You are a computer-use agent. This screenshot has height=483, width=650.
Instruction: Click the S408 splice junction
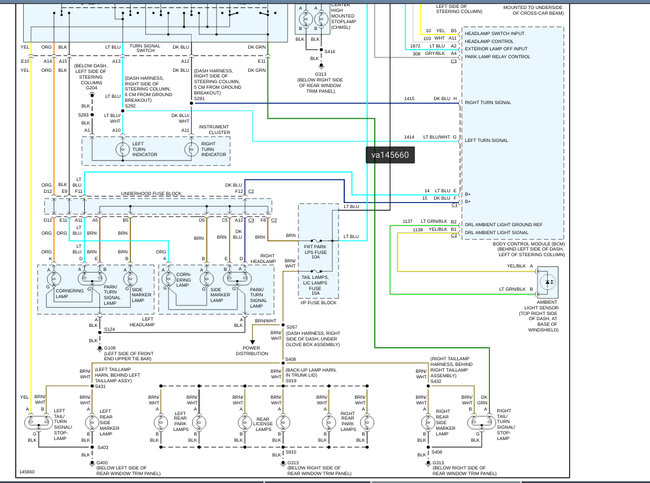pos(283,363)
